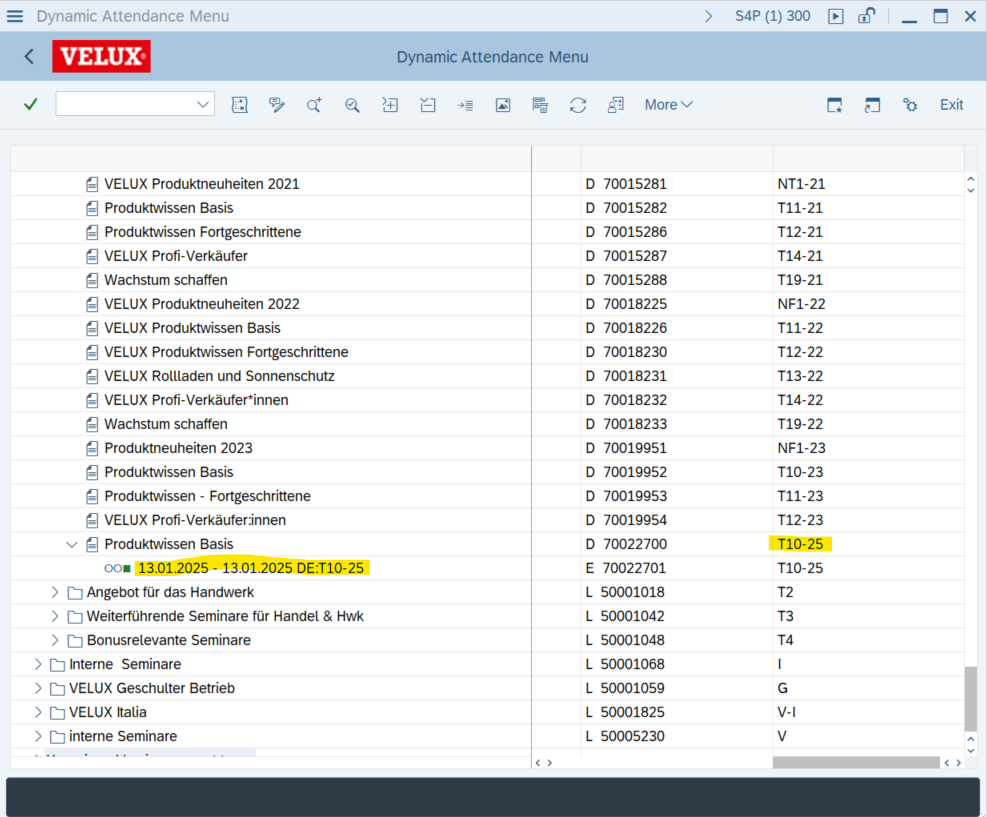Collapse the Produktwissen Basis T10-25 node

72,544
